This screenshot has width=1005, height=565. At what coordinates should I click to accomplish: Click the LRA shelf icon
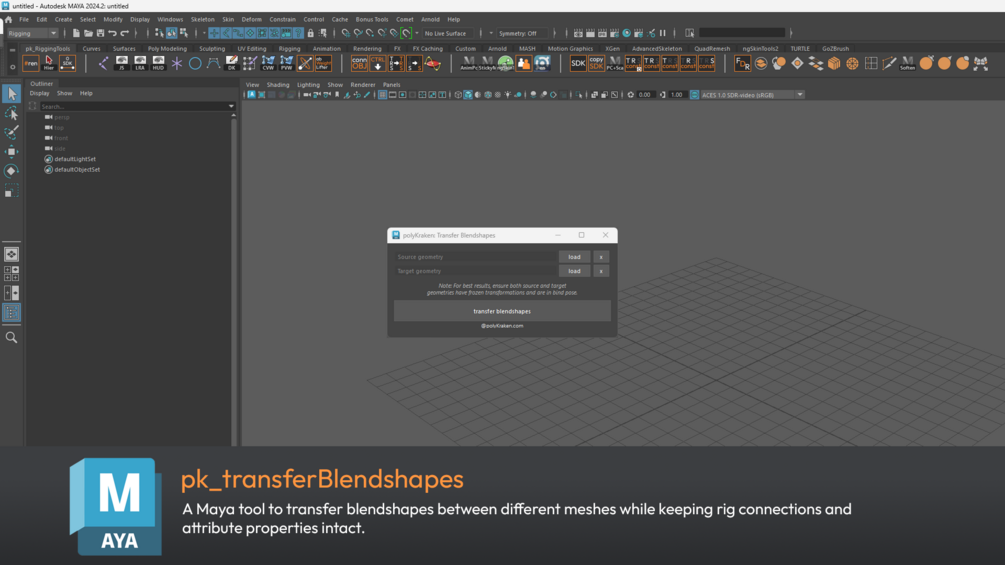(140, 63)
